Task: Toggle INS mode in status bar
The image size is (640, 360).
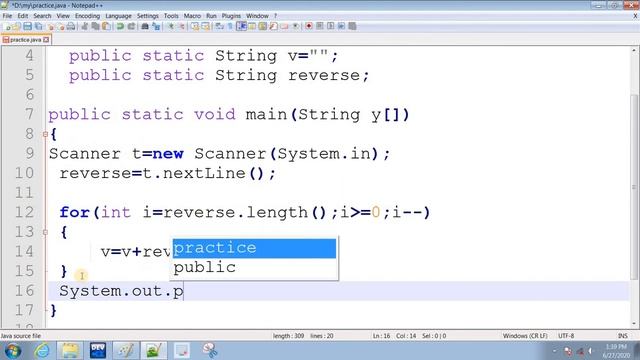Action: (622, 336)
